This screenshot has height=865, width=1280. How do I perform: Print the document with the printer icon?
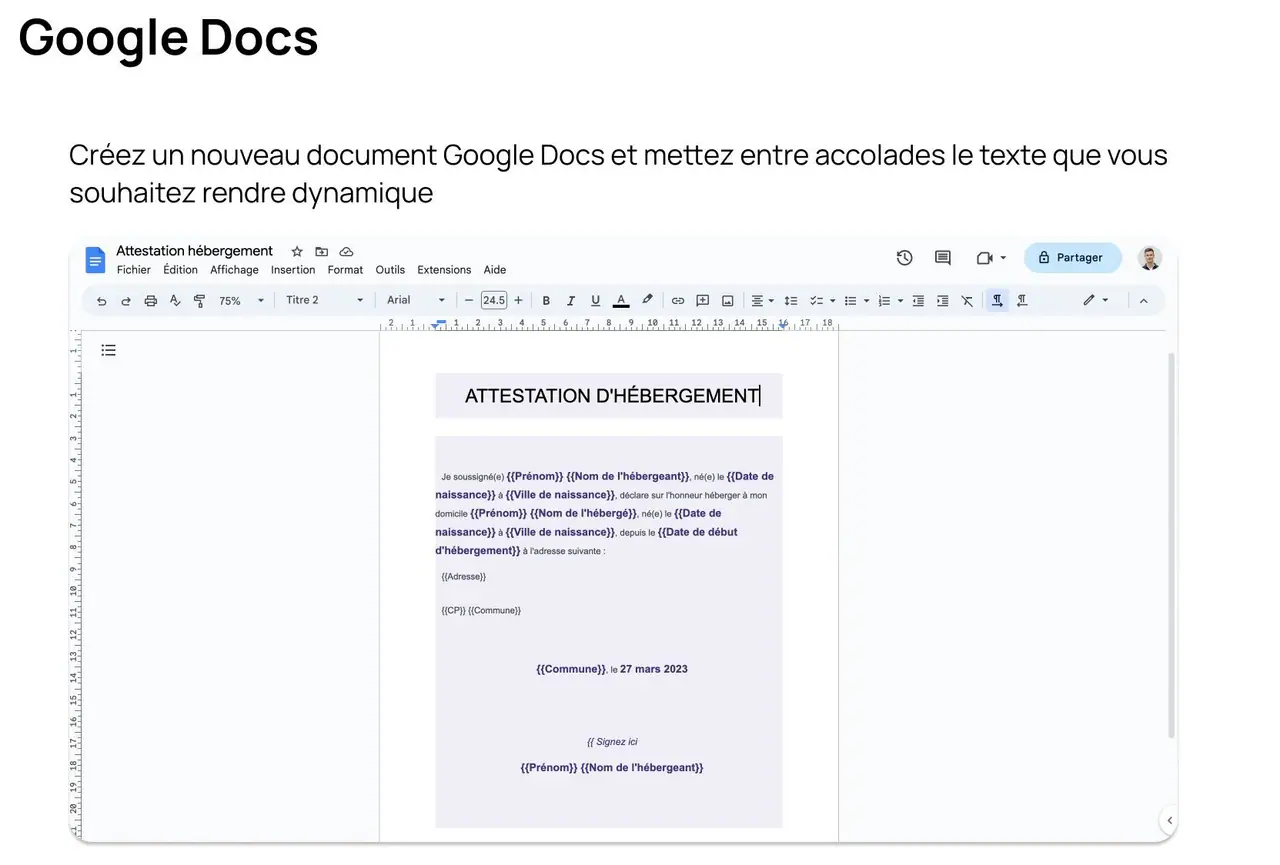[151, 300]
